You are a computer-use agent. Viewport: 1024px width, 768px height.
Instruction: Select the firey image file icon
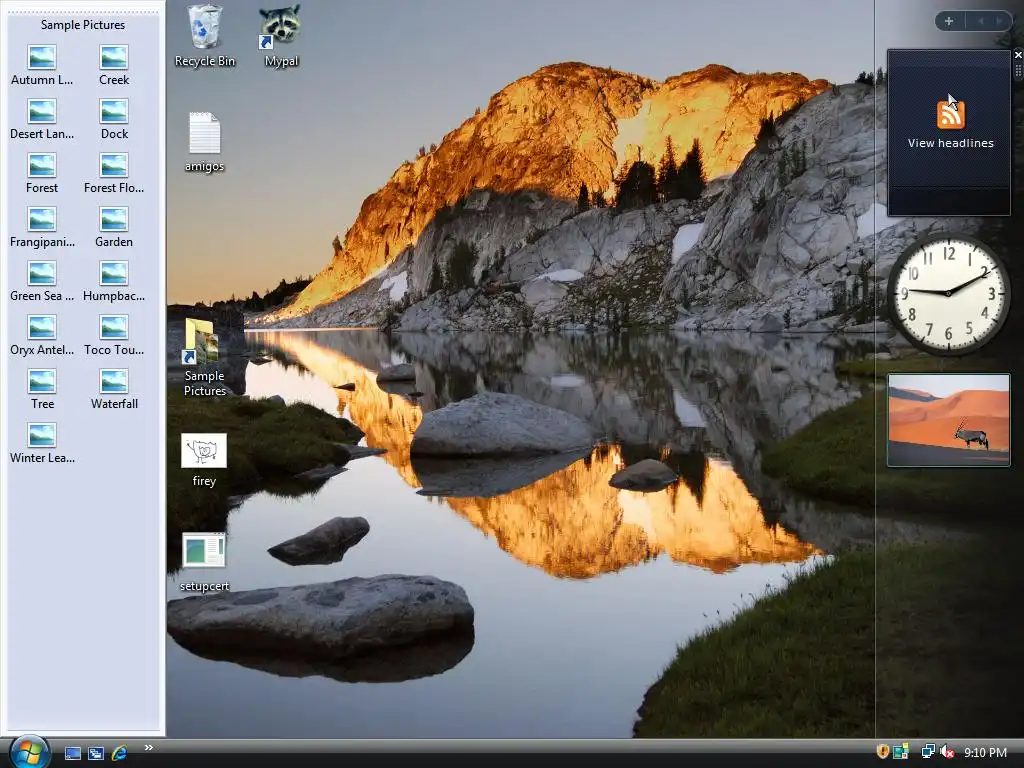point(204,460)
